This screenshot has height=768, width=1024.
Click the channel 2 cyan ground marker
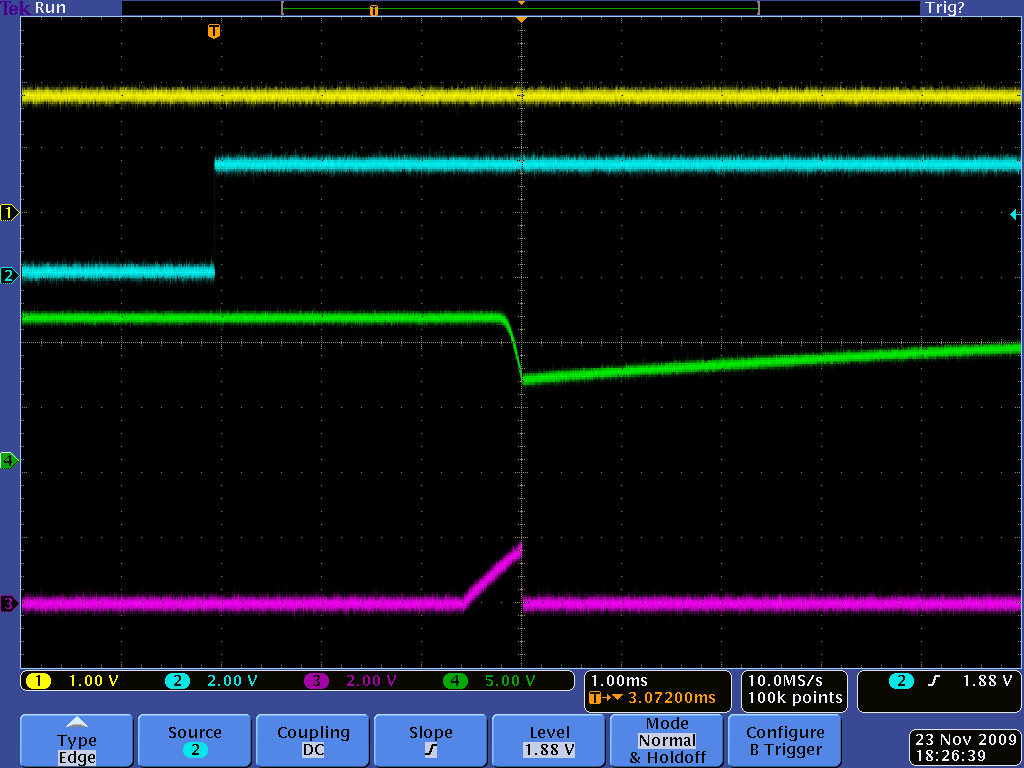click(9, 275)
